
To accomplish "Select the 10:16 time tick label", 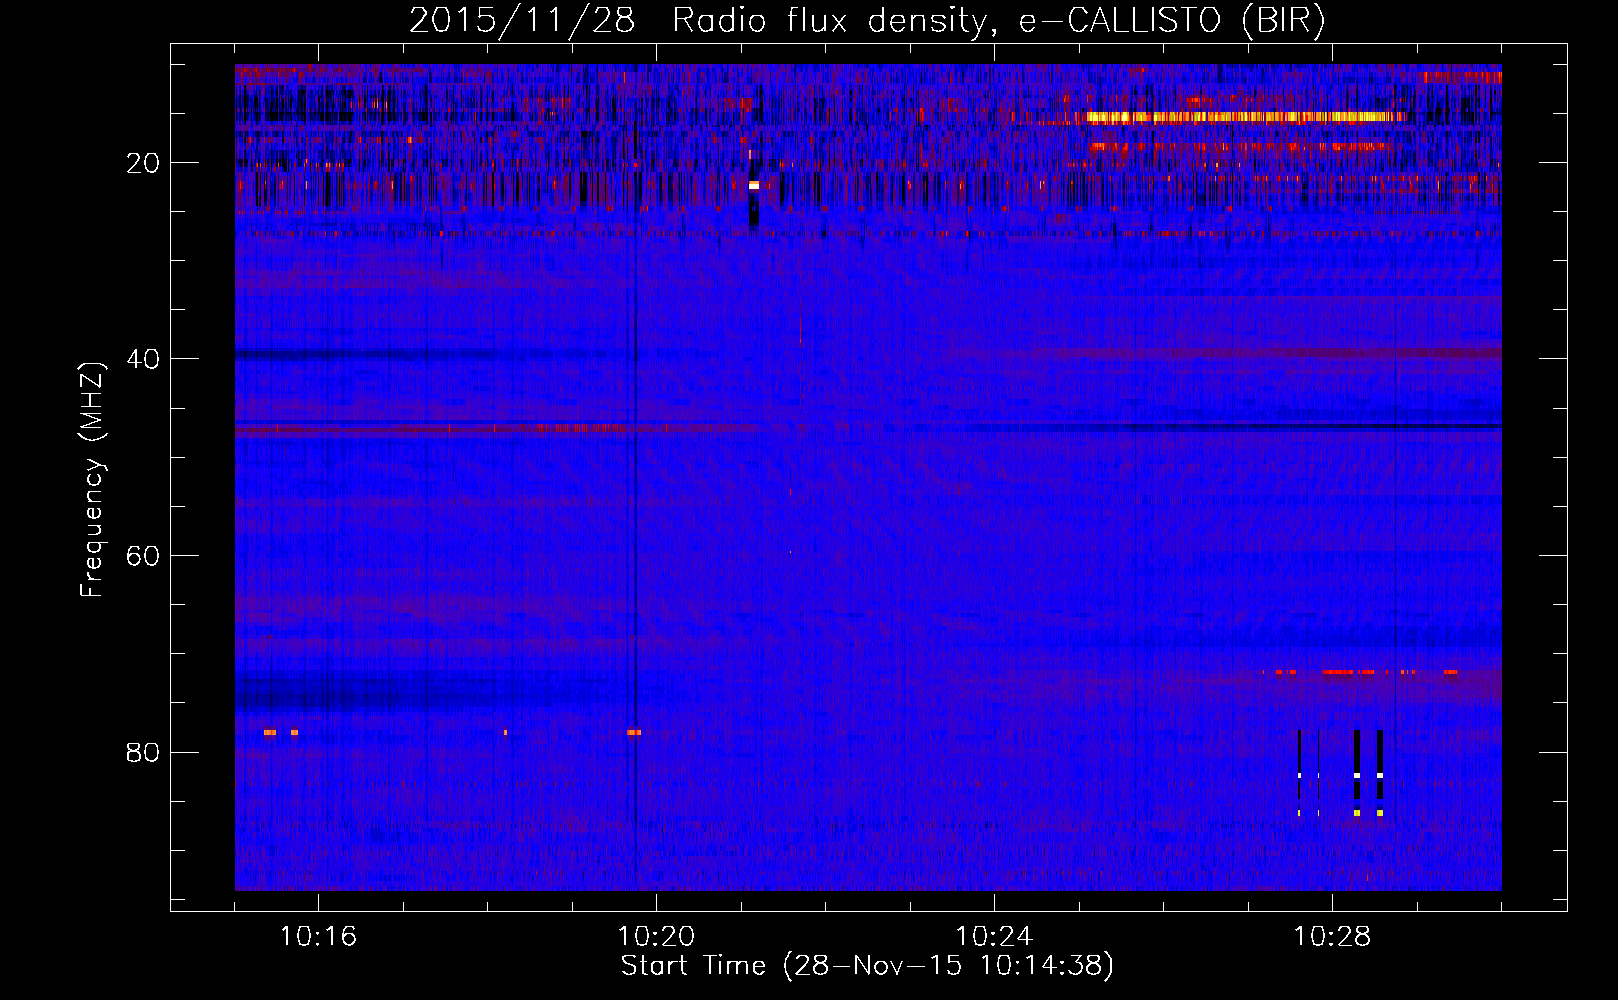I will (x=318, y=937).
